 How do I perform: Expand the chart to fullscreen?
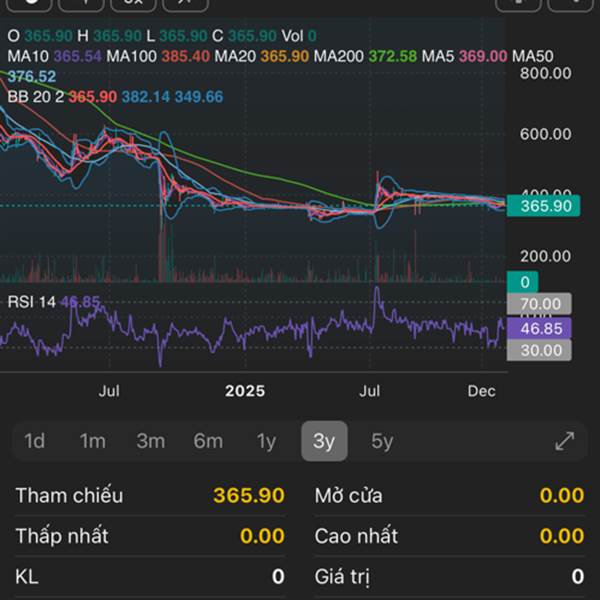565,441
